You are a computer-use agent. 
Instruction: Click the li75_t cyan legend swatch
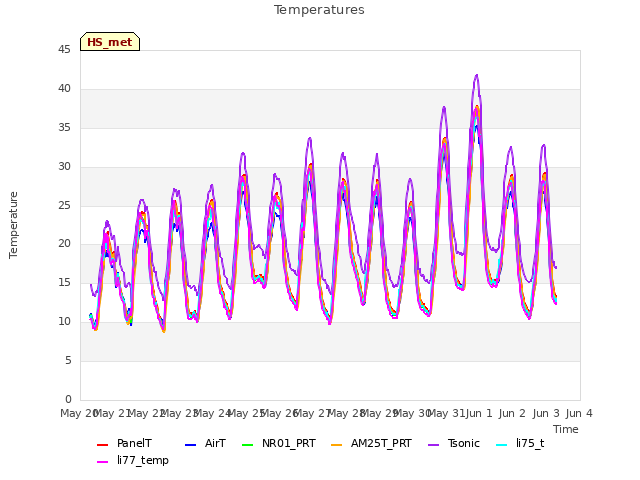tap(502, 445)
